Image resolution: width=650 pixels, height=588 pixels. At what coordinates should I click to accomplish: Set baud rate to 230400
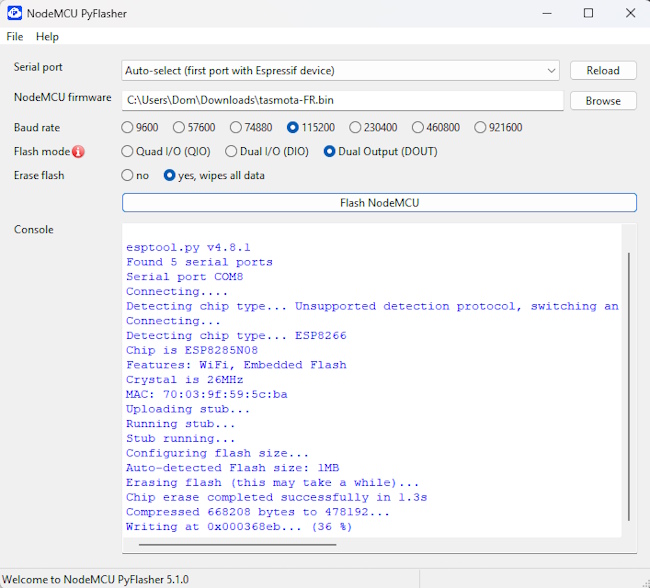(x=373, y=127)
